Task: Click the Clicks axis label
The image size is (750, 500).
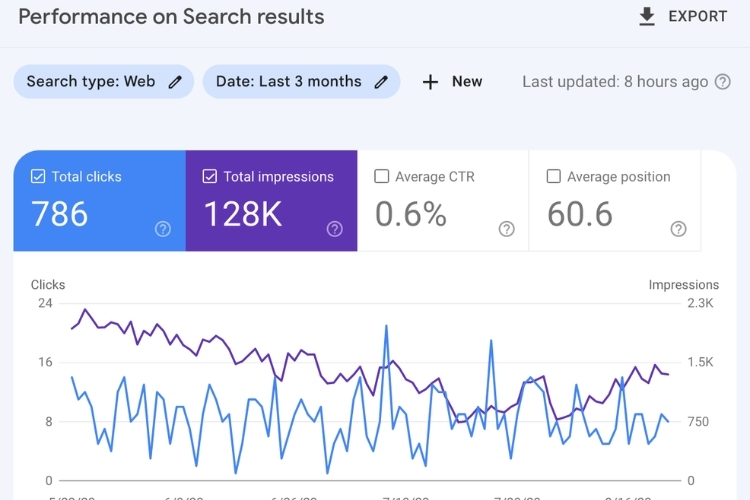Action: point(48,285)
